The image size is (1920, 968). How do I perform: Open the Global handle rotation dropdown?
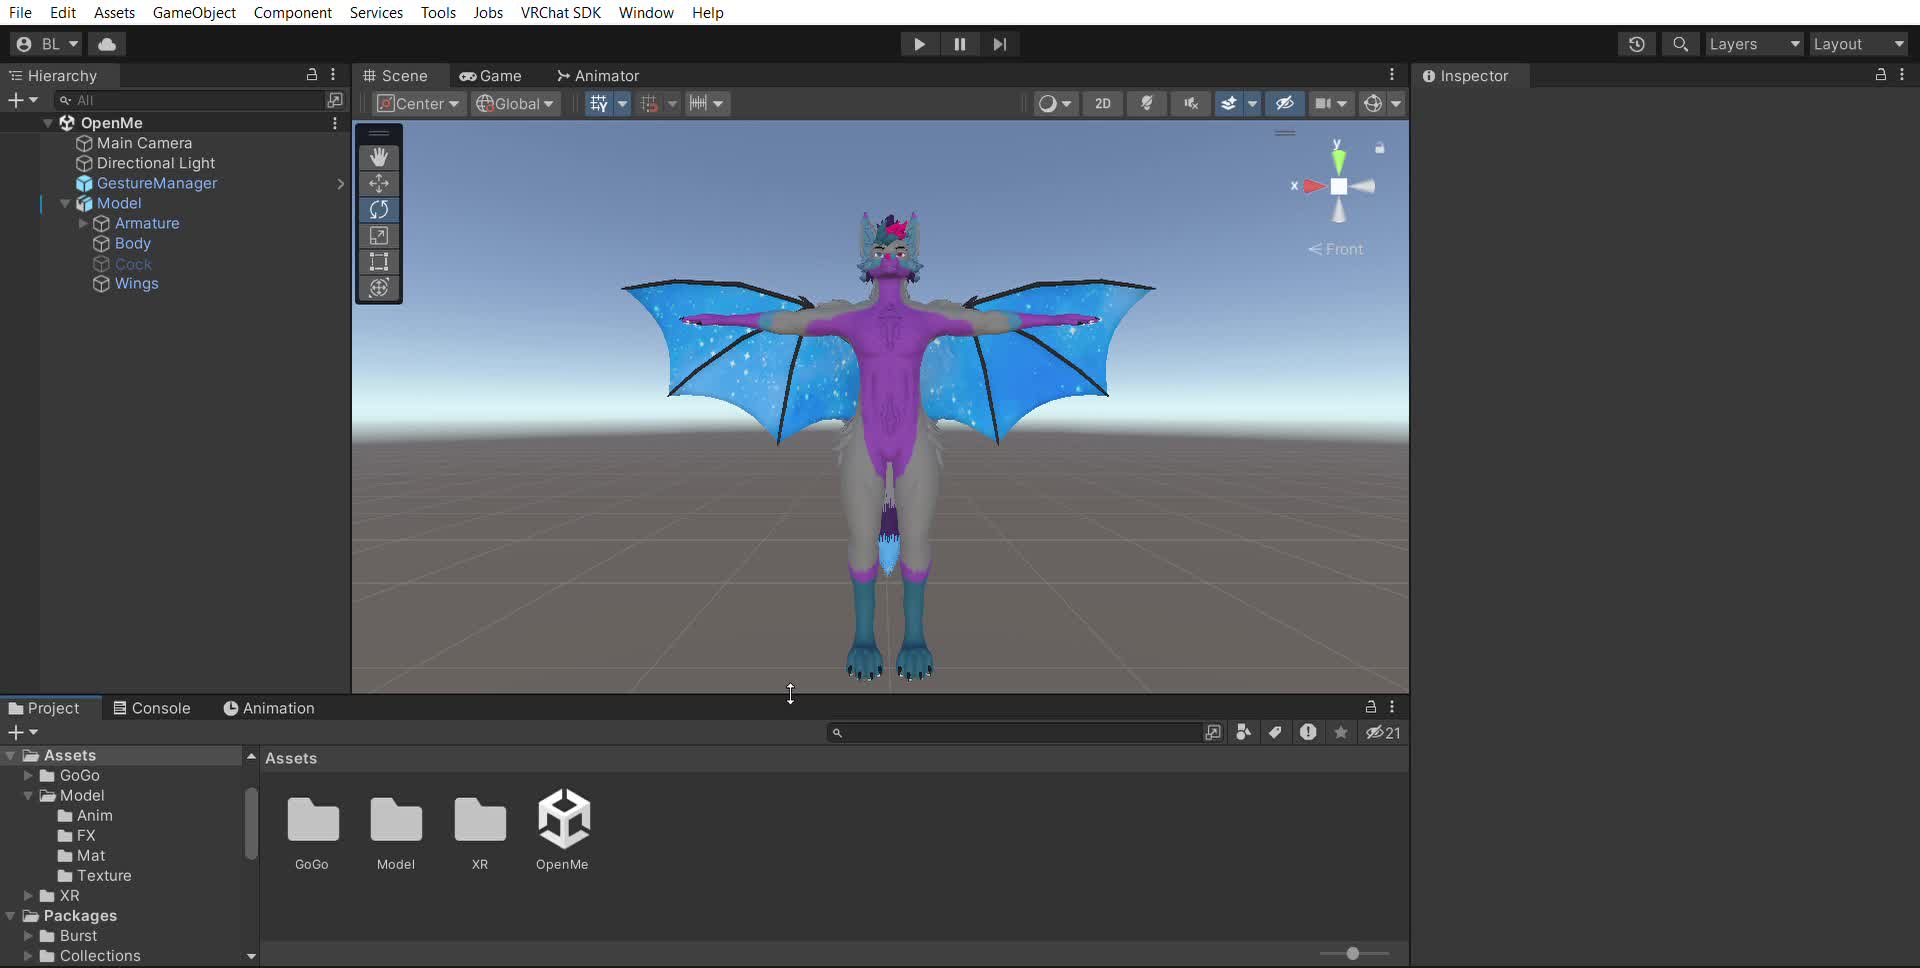point(516,103)
